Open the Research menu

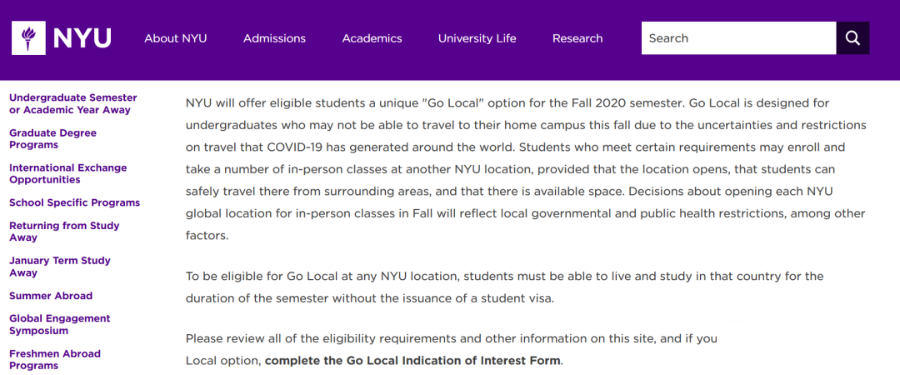577,38
